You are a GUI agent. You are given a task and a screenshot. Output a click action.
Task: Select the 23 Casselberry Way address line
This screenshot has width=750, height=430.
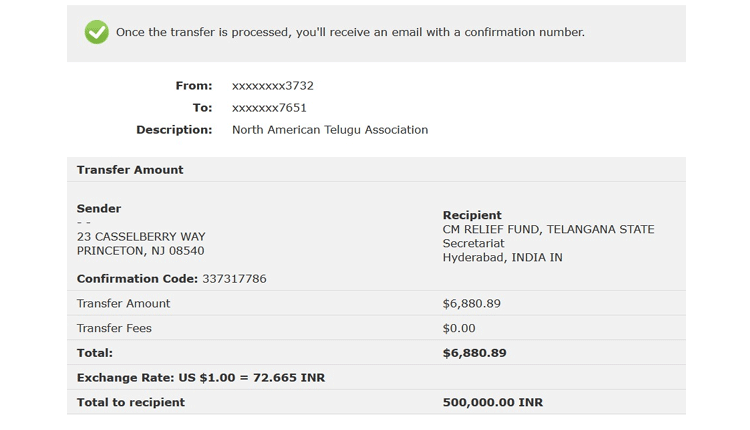point(141,237)
